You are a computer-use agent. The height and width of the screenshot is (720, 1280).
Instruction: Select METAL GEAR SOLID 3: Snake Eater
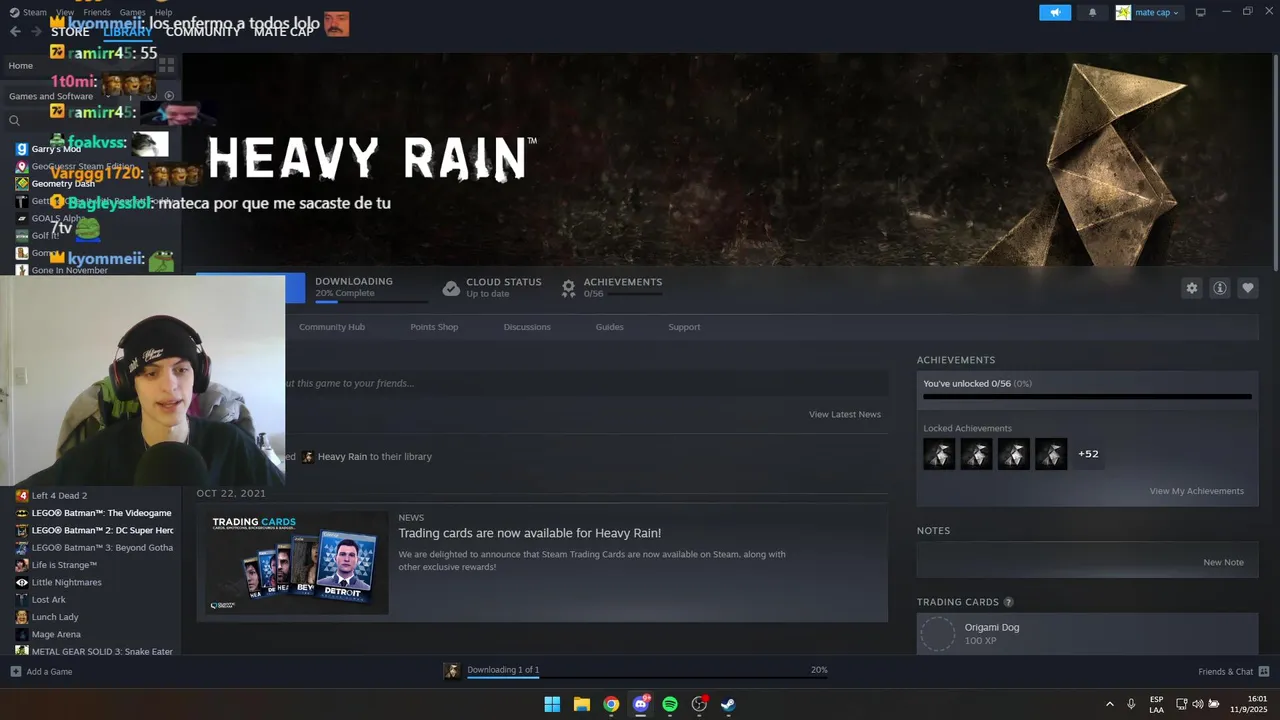tap(102, 652)
